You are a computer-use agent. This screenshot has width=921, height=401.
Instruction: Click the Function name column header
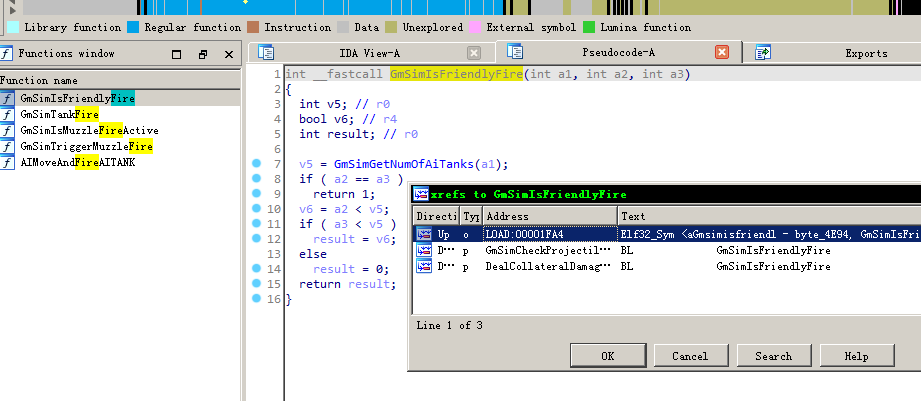120,80
